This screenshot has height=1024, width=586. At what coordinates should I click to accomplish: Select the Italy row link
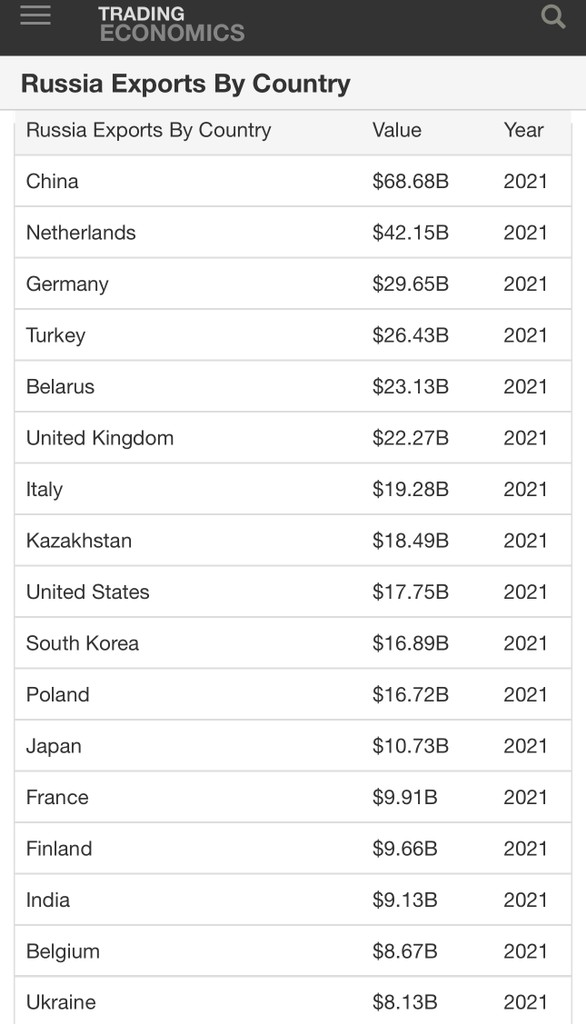(x=44, y=490)
